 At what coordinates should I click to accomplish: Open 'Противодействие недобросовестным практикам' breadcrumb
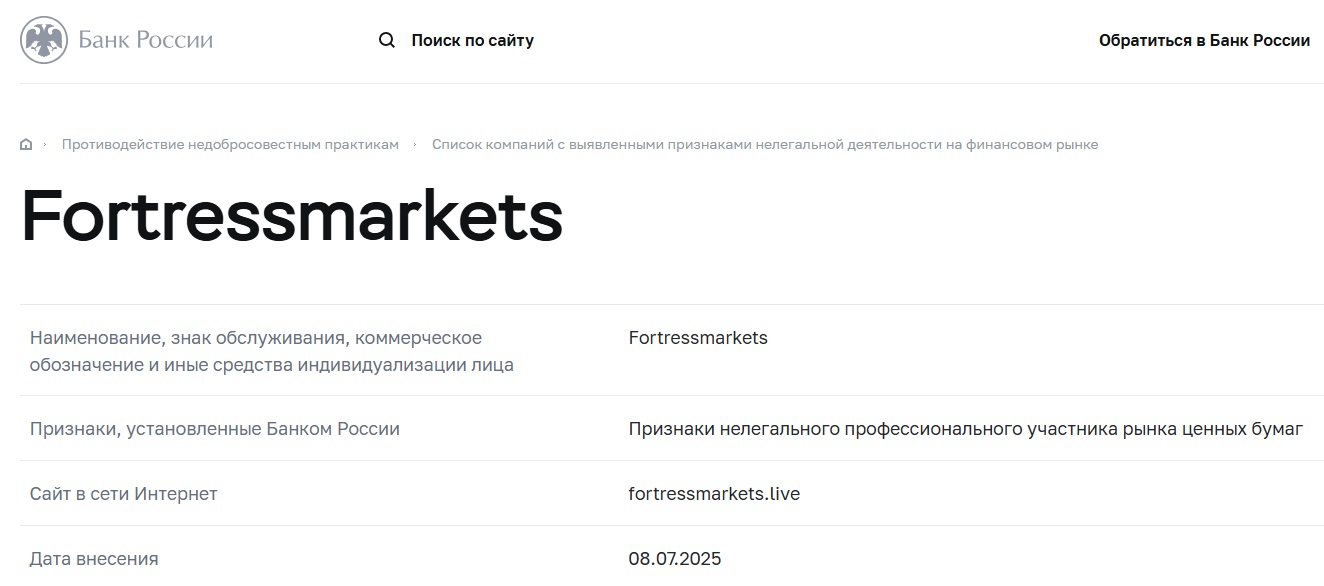[x=230, y=145]
